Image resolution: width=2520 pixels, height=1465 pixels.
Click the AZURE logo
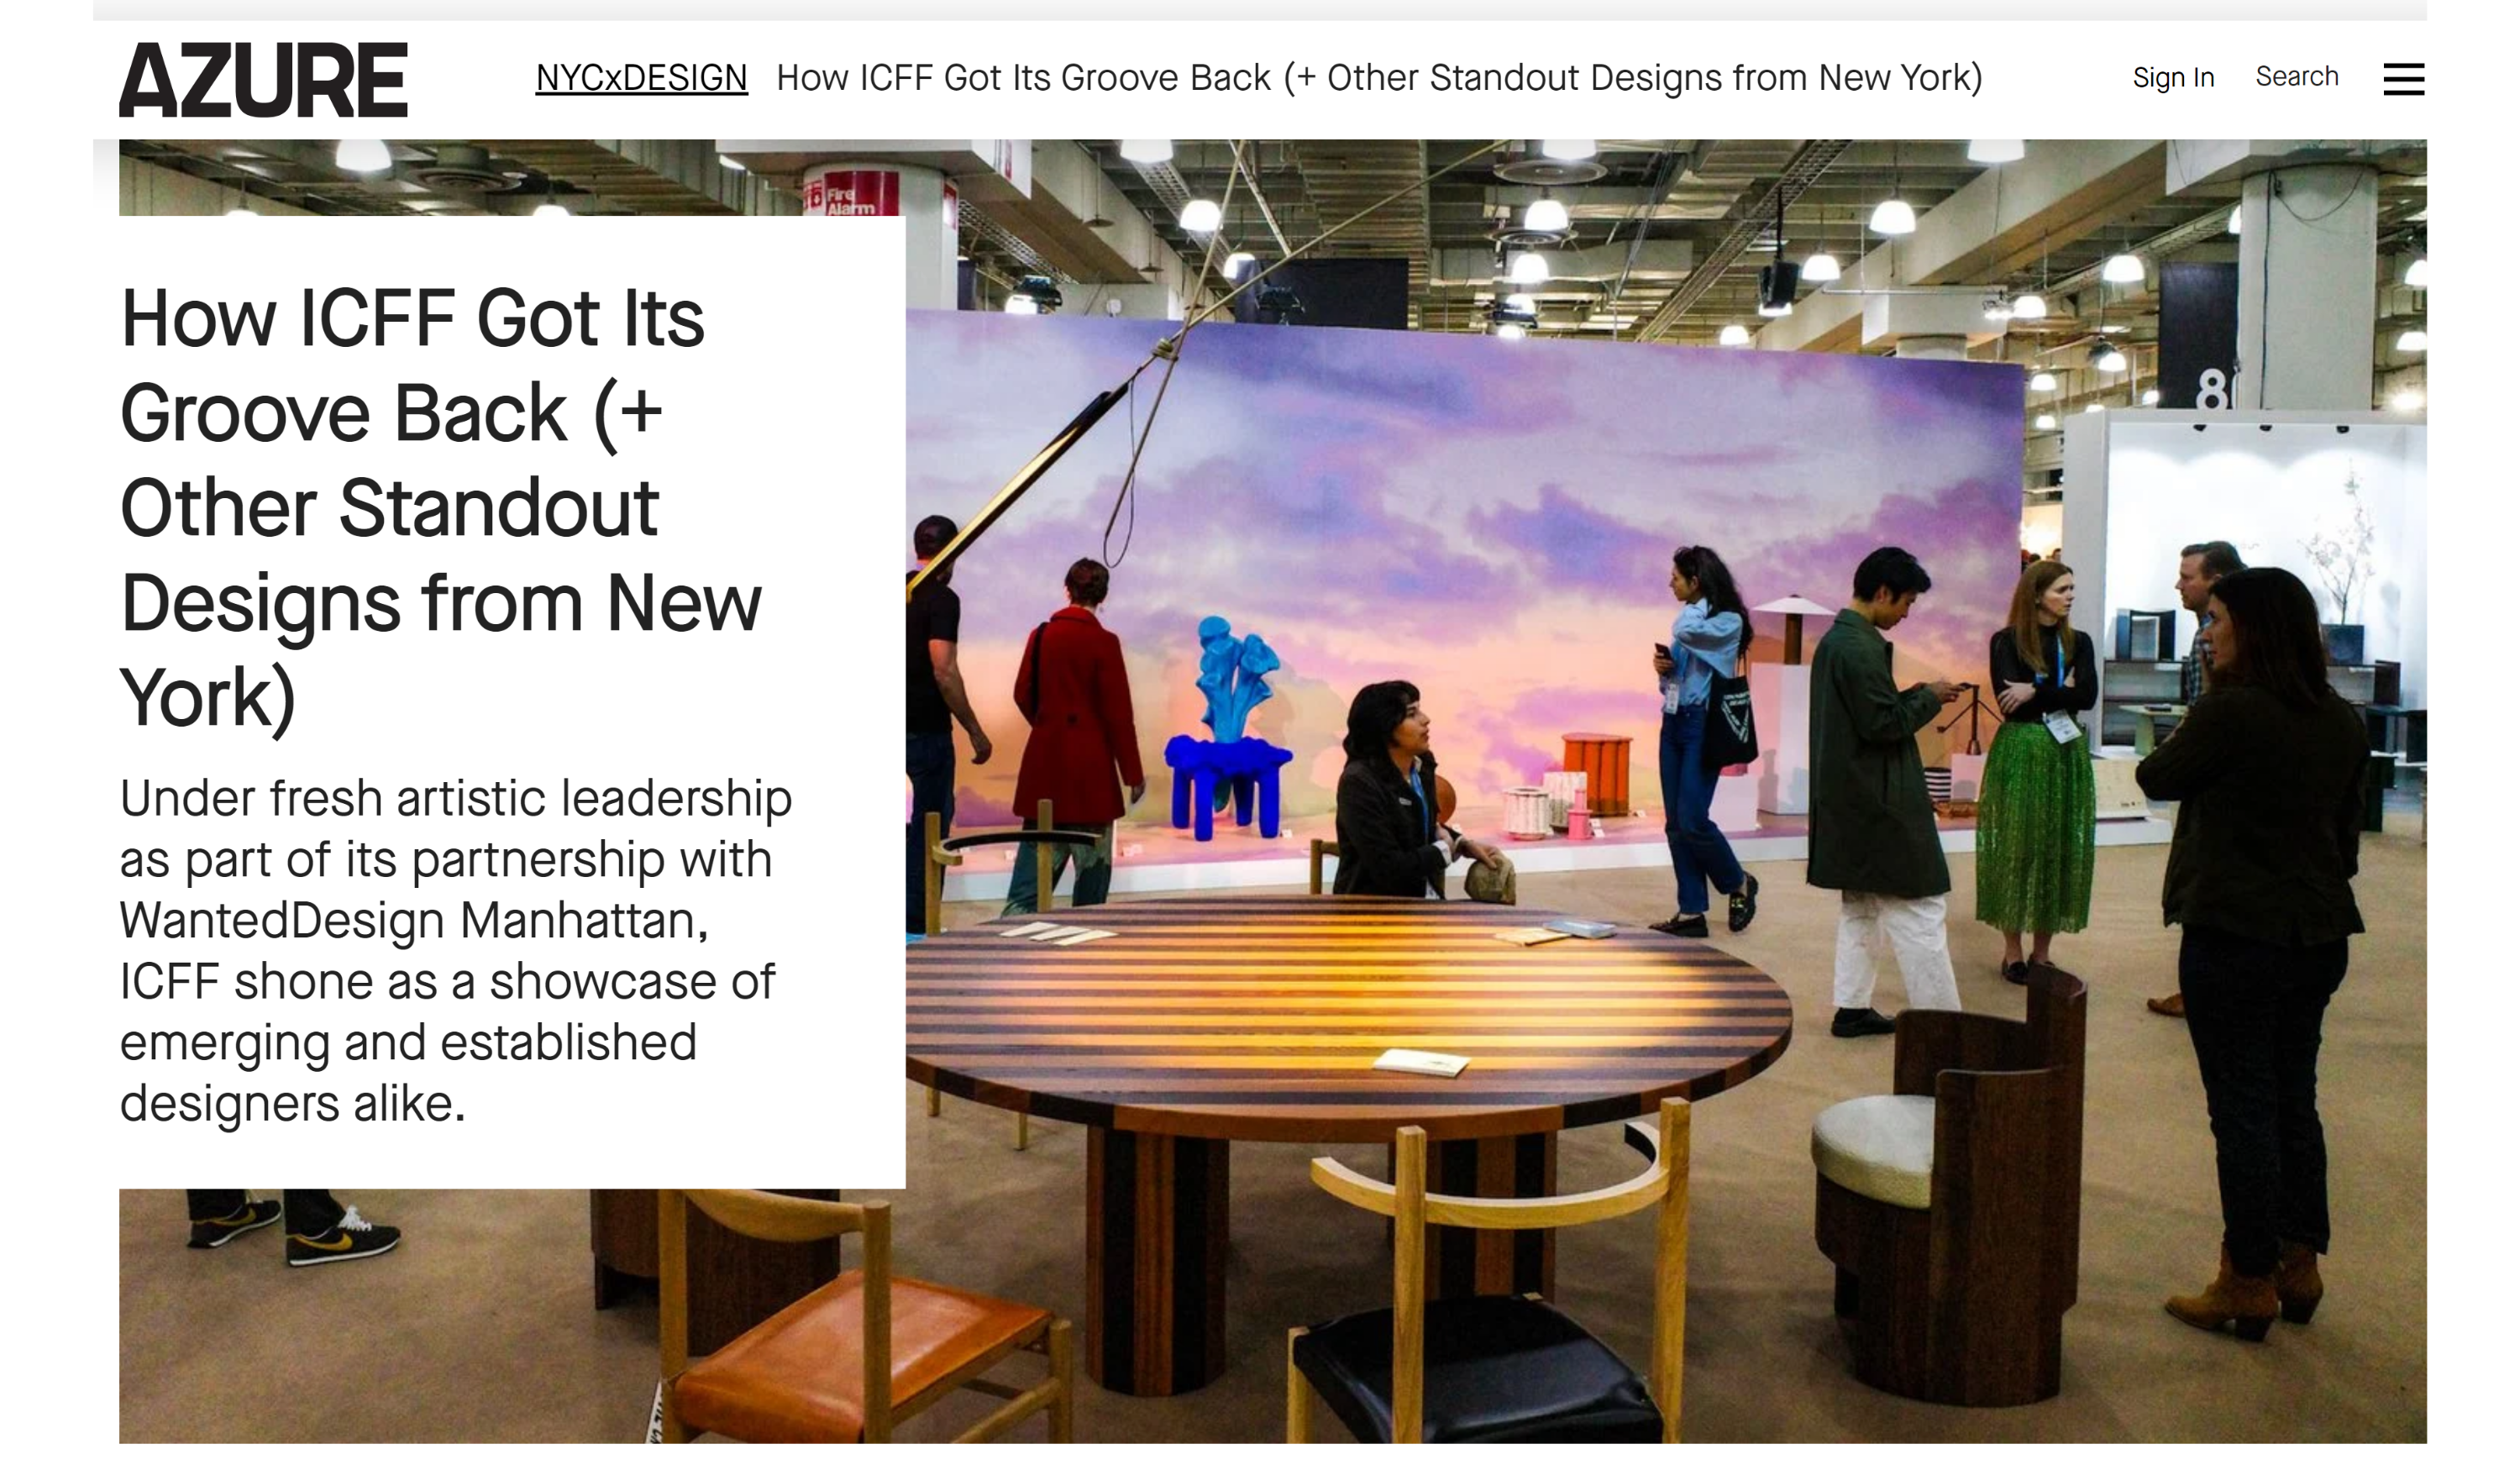[263, 80]
